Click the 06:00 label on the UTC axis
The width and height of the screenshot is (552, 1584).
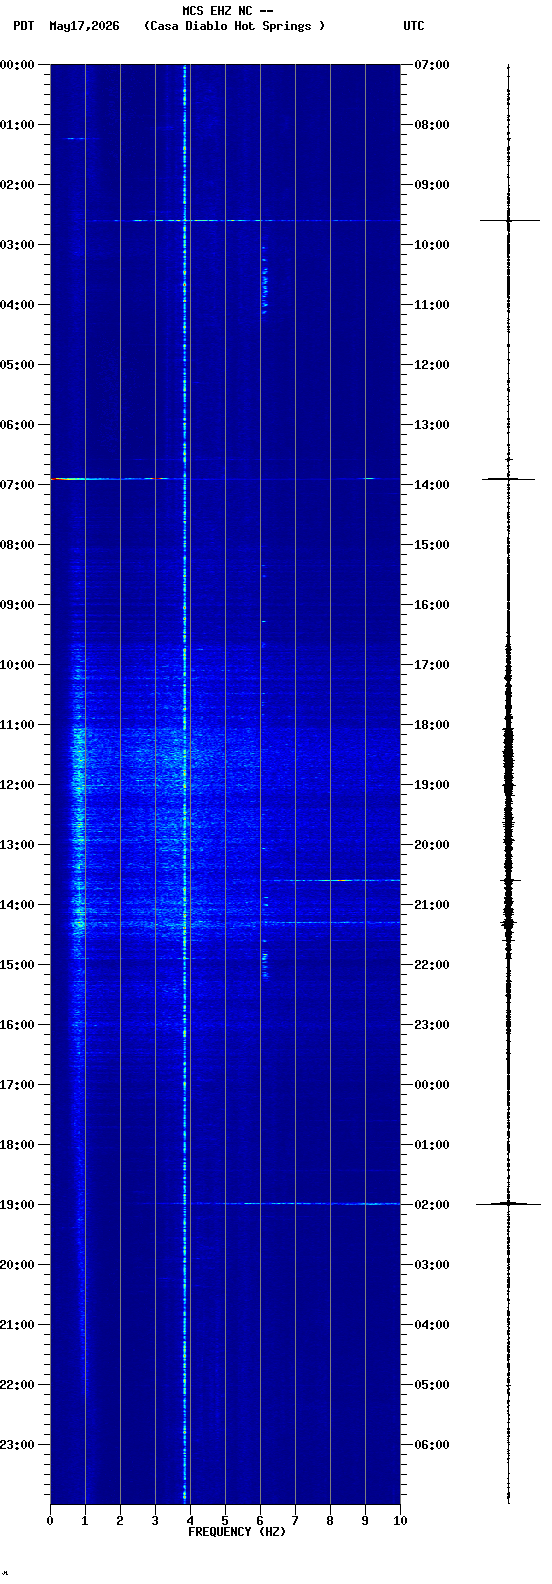pos(432,1445)
